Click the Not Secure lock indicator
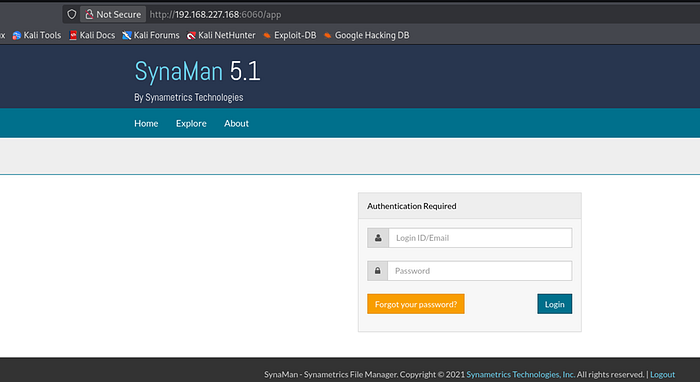 click(x=113, y=14)
